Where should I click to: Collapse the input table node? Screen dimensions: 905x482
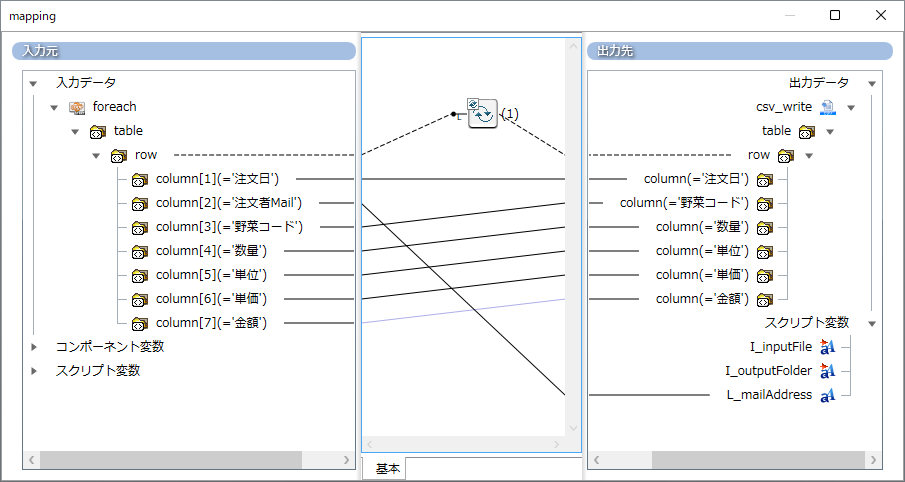[x=75, y=132]
